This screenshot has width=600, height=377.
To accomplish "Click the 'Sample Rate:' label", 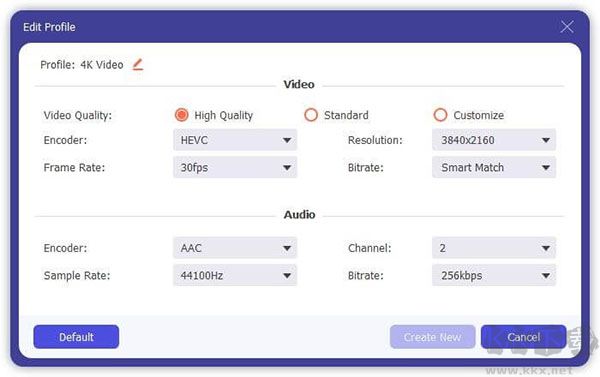I will click(x=77, y=276).
